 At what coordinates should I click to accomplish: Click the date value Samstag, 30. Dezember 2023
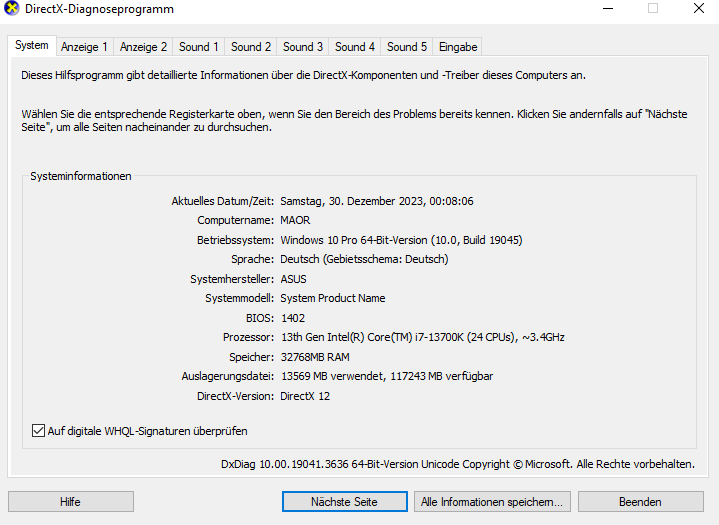[x=376, y=201]
